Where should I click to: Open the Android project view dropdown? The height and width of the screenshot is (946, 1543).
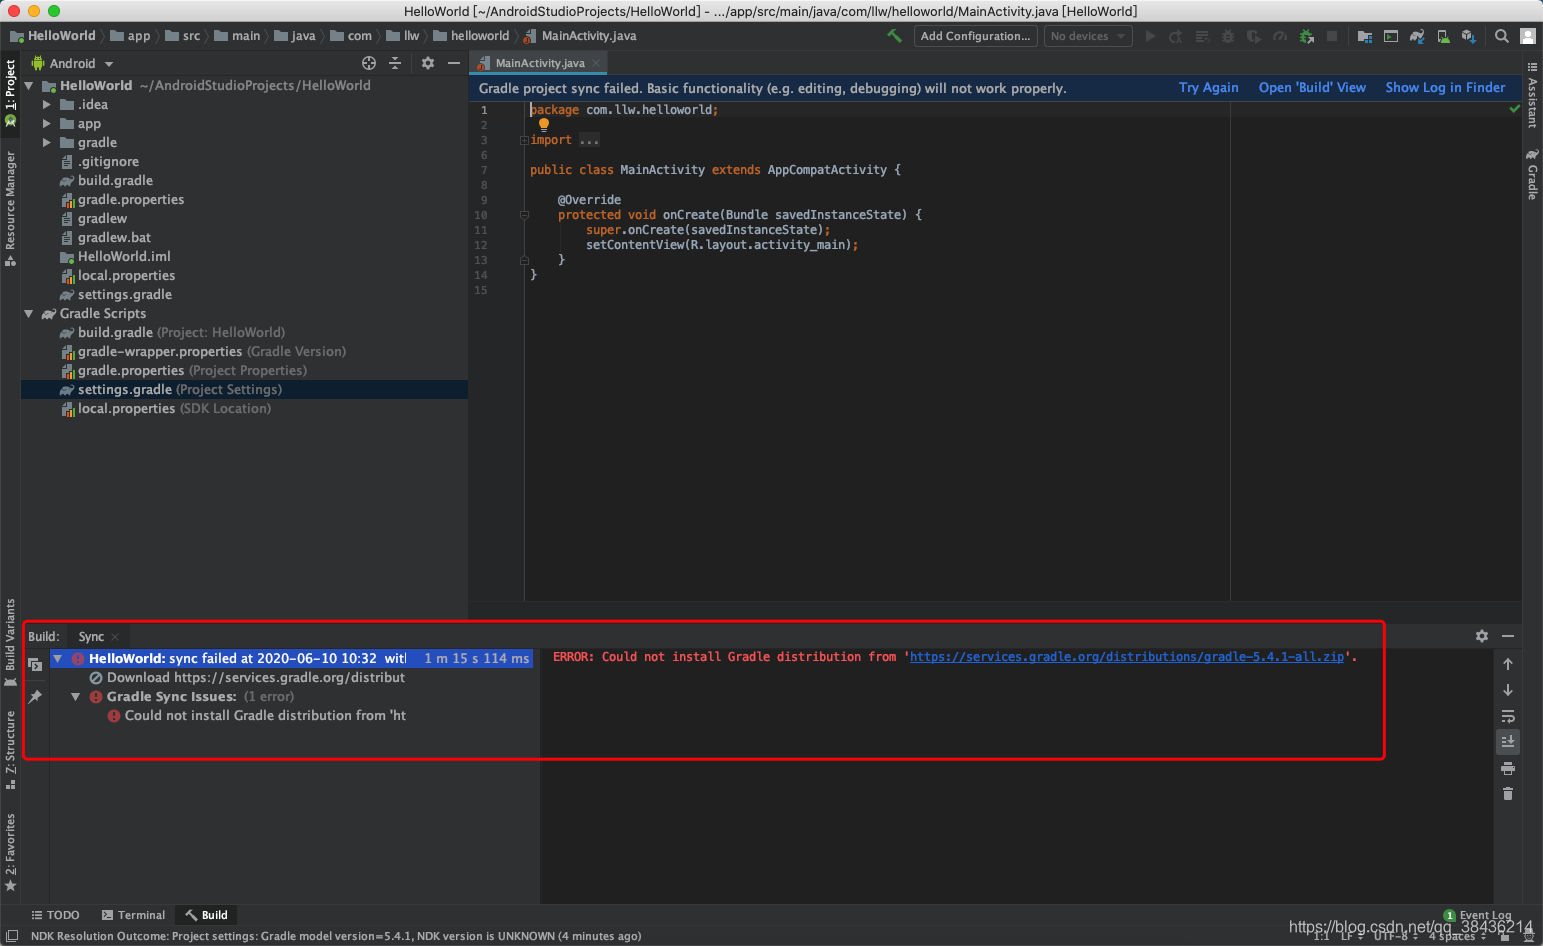pyautogui.click(x=73, y=63)
